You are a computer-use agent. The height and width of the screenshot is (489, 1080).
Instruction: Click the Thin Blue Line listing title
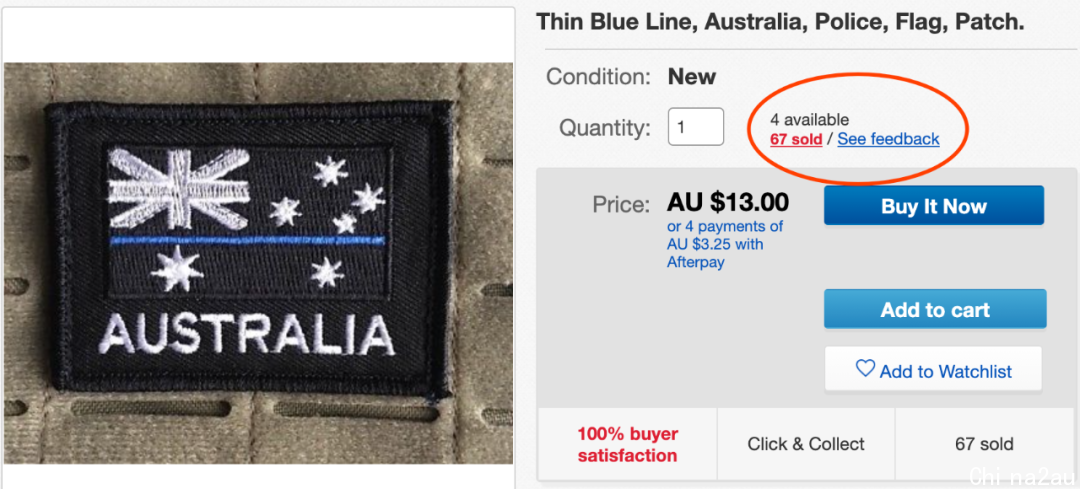780,21
